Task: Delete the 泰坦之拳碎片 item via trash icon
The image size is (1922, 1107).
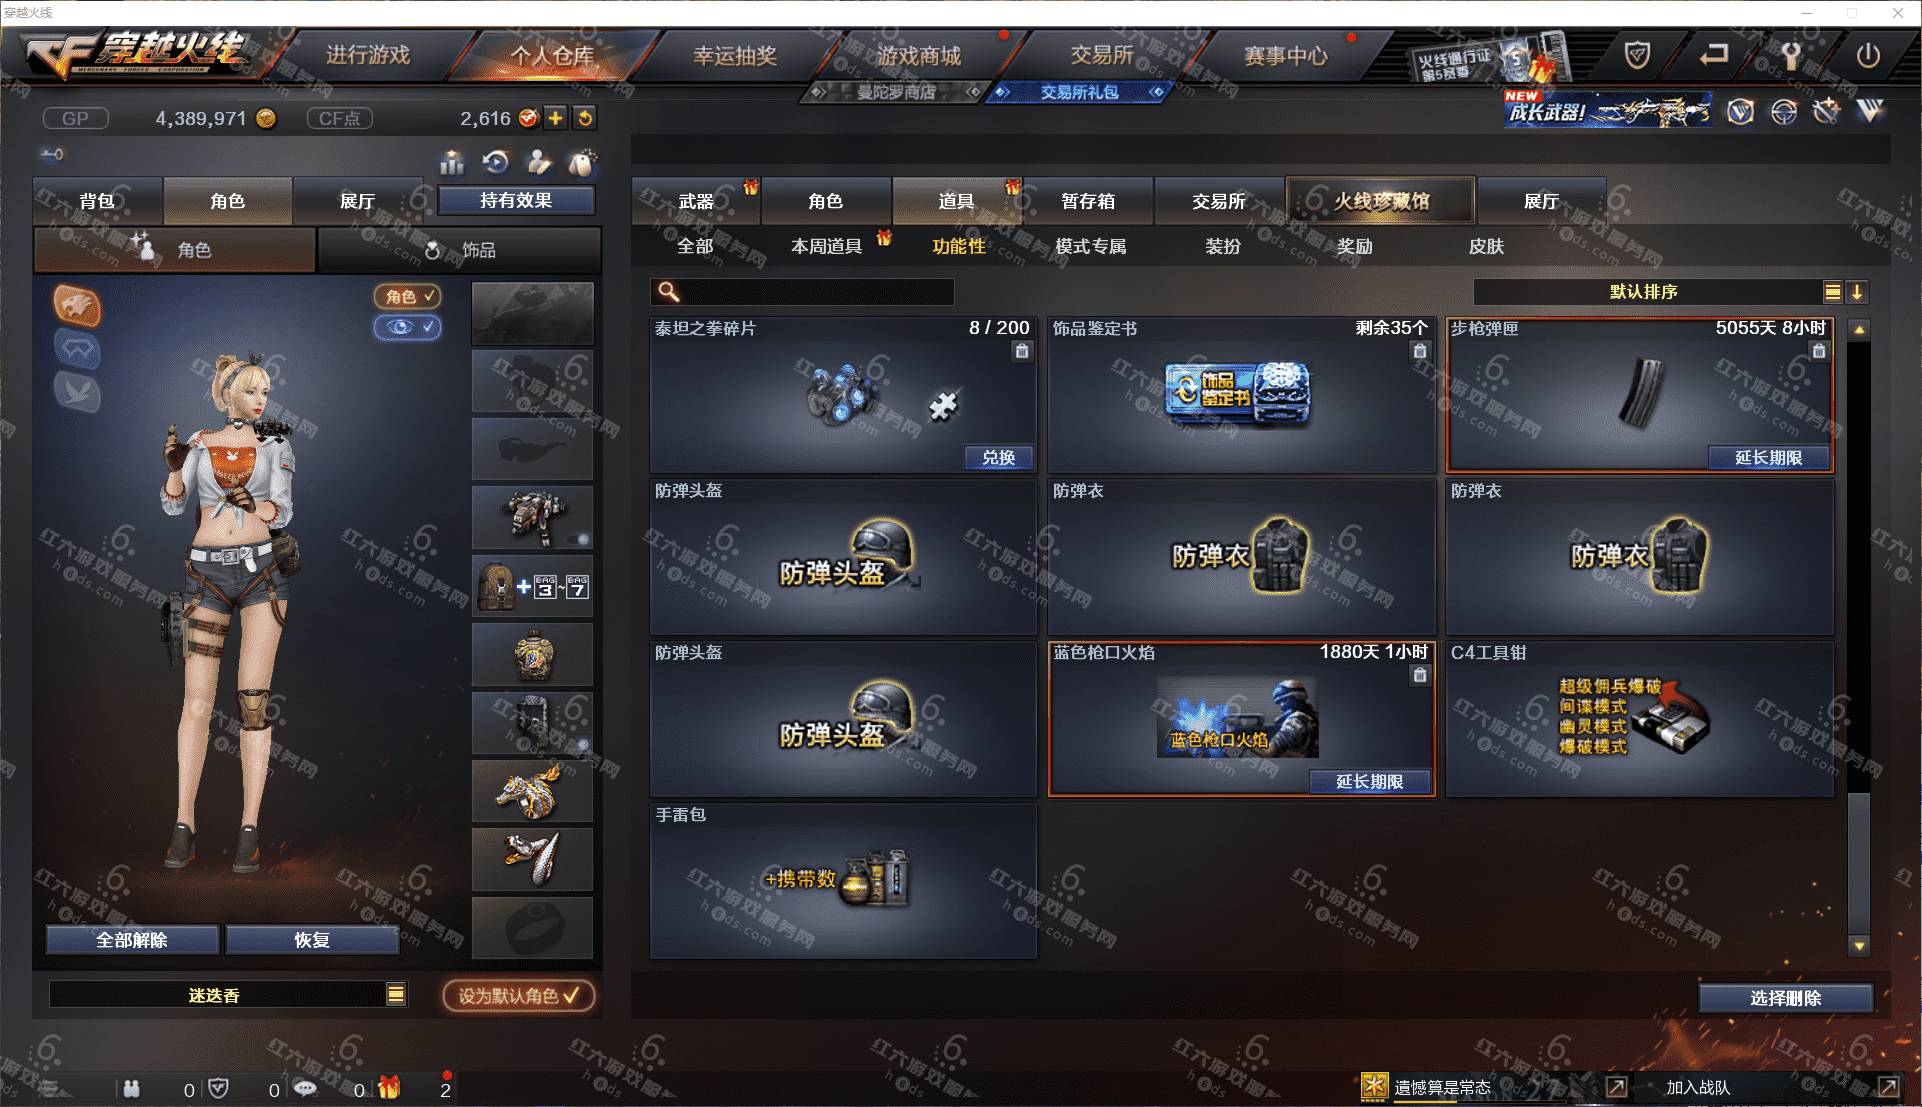Action: (1021, 351)
